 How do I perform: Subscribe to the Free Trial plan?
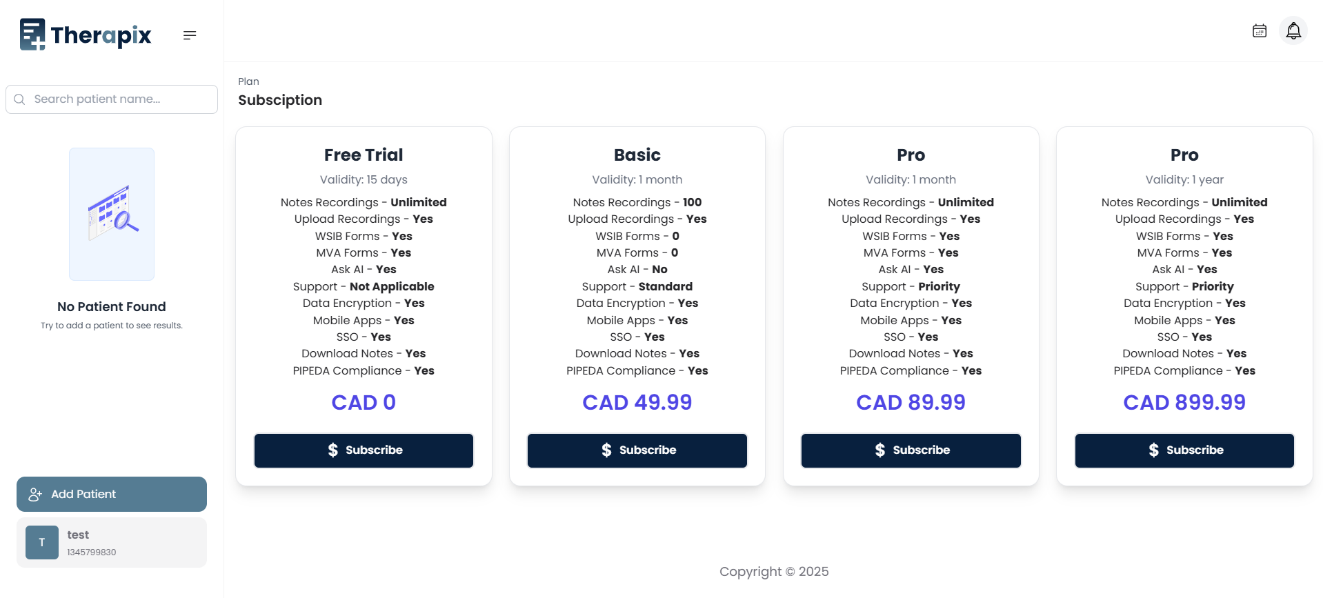coord(363,450)
